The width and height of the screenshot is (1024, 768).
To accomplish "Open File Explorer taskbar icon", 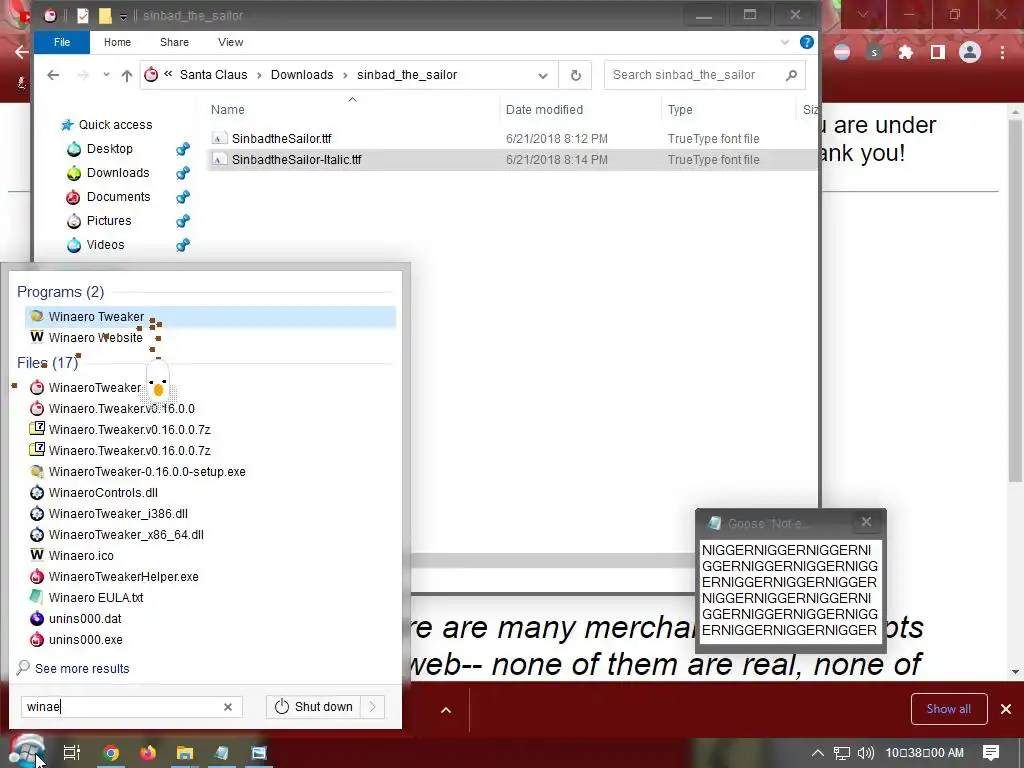I will tap(185, 753).
